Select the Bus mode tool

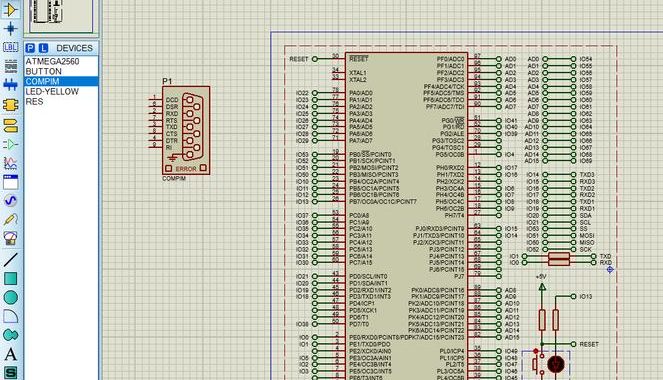pos(10,85)
